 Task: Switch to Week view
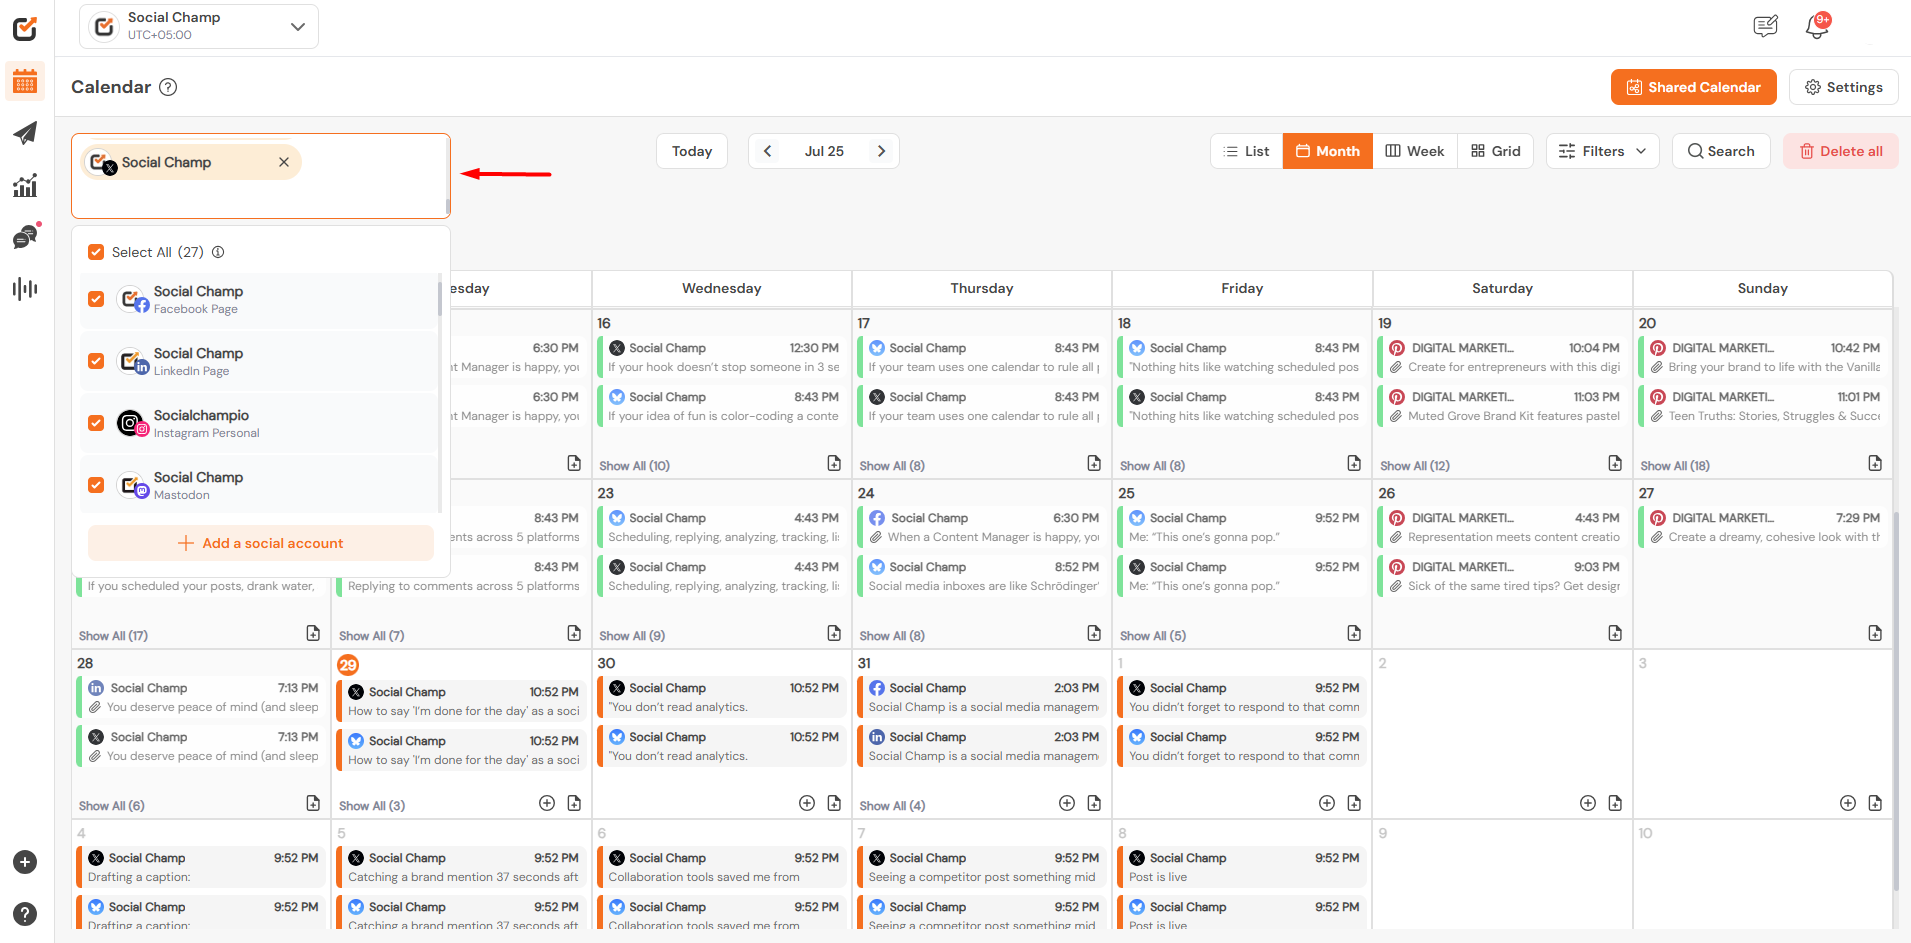(x=1414, y=151)
